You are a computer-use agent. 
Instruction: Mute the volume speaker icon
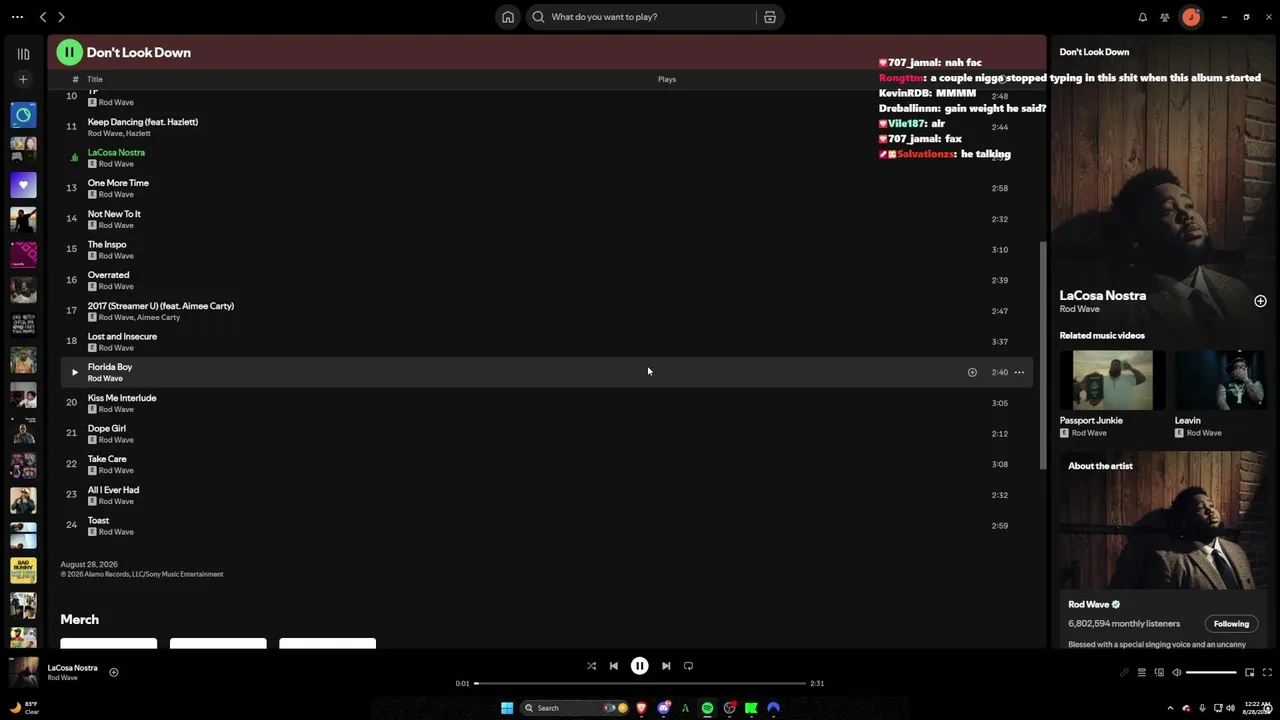tap(1177, 672)
